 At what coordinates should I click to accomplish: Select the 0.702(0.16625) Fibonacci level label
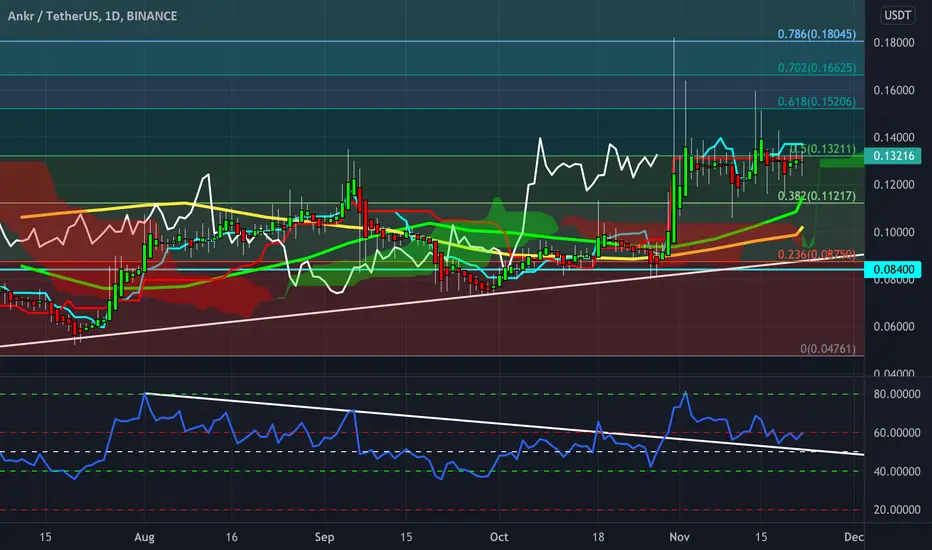[817, 68]
